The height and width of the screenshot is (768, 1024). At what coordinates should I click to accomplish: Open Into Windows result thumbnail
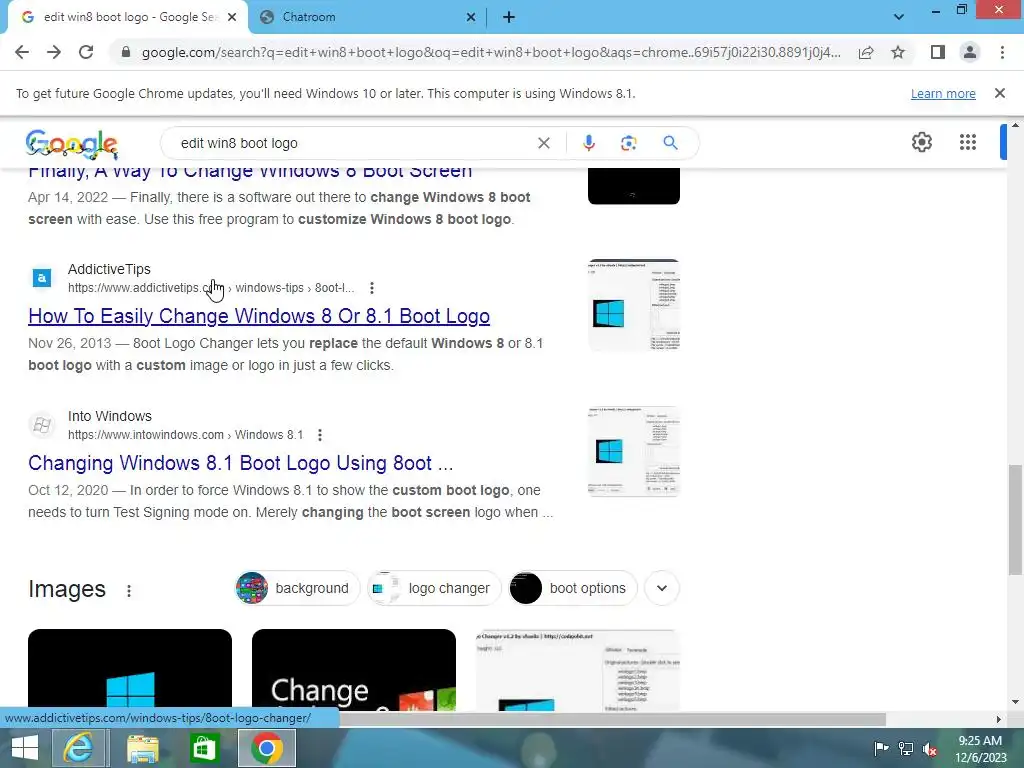pos(634,452)
